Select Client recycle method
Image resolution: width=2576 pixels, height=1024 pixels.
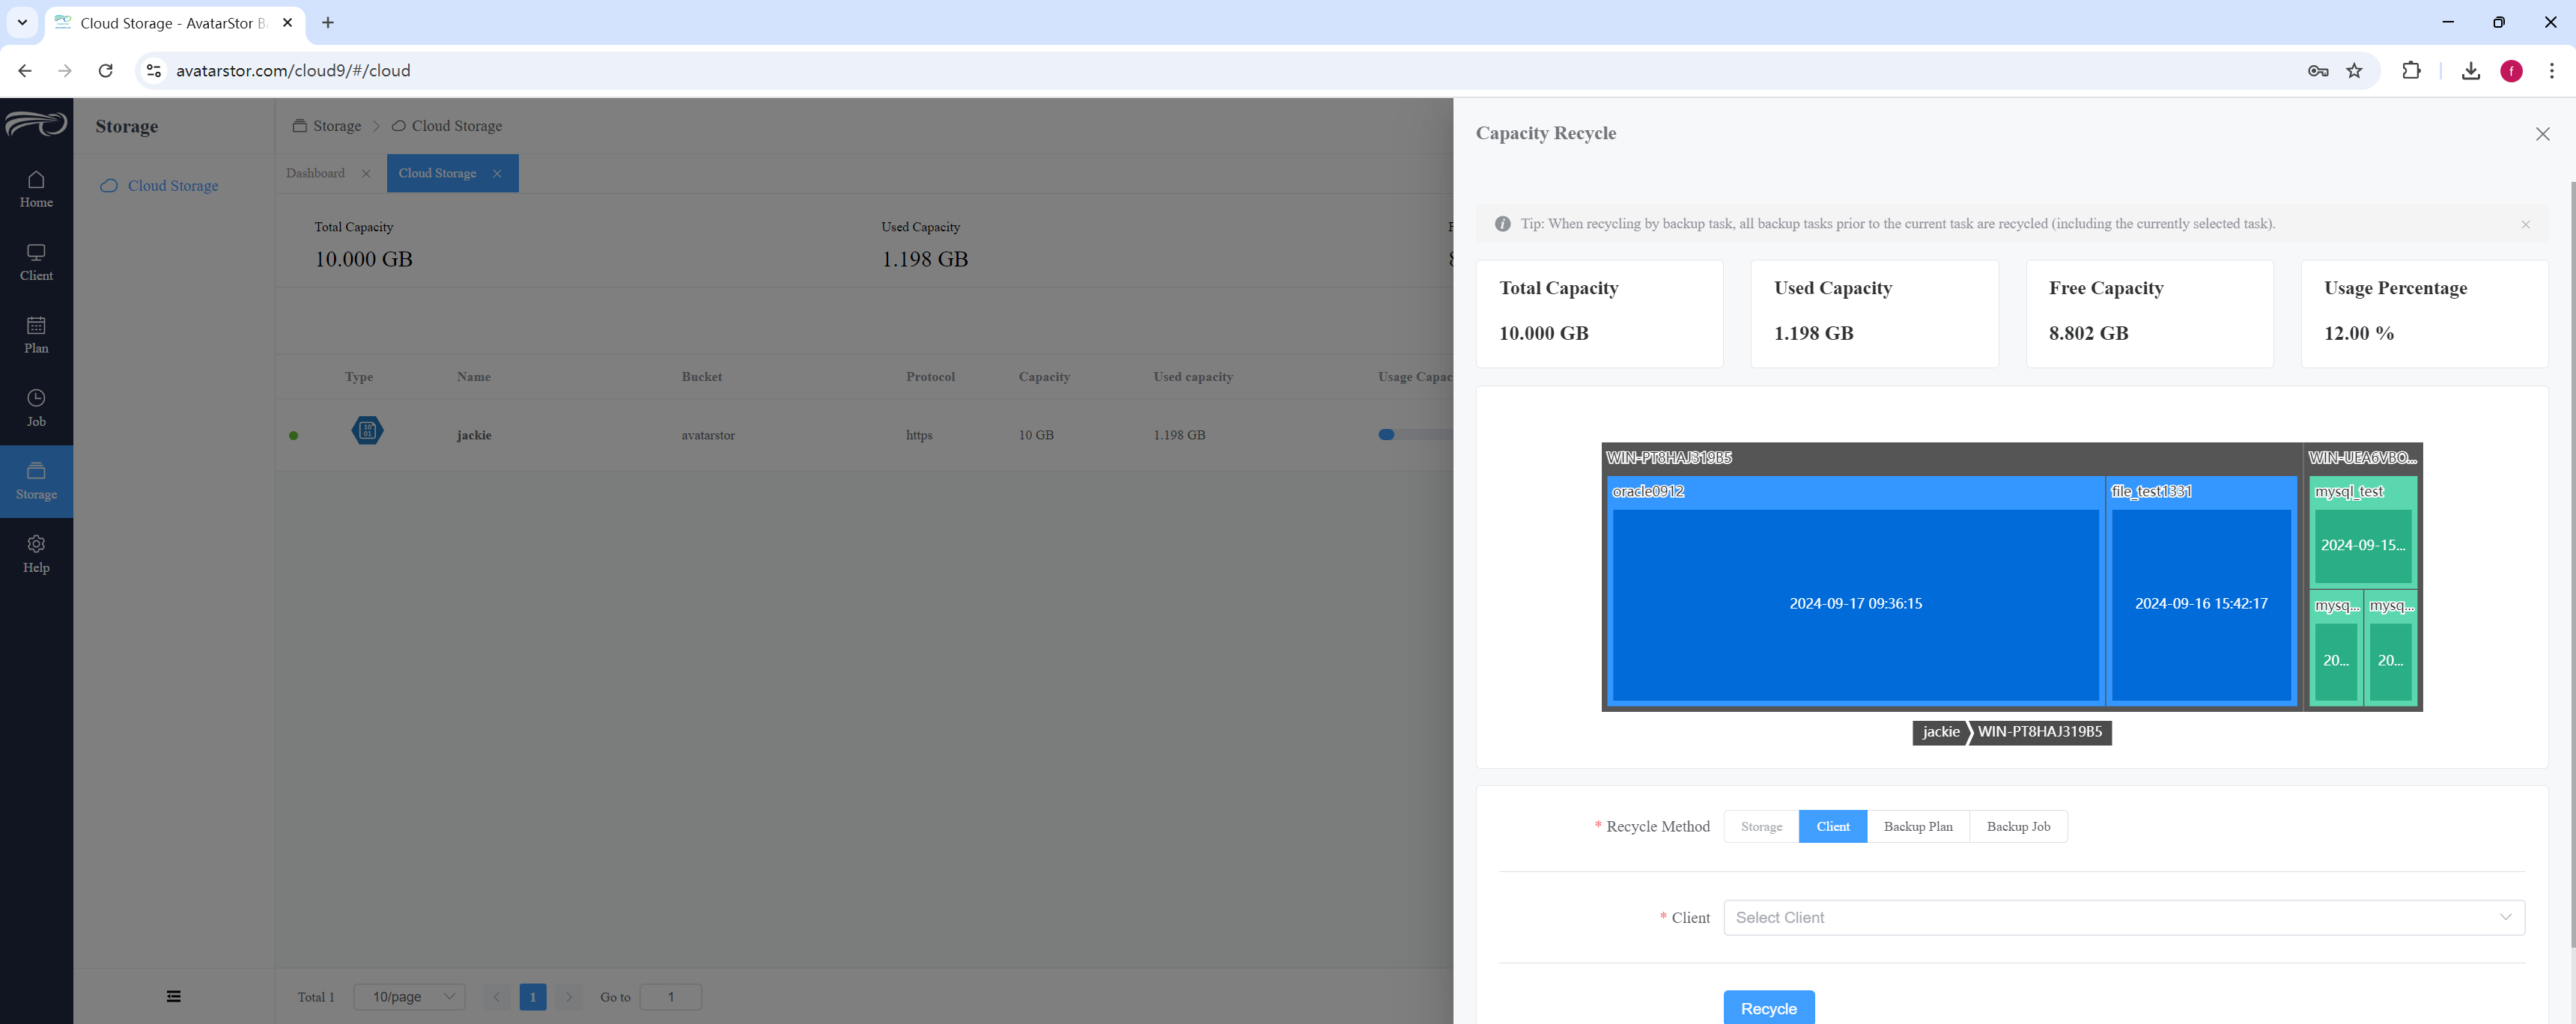coord(1832,827)
